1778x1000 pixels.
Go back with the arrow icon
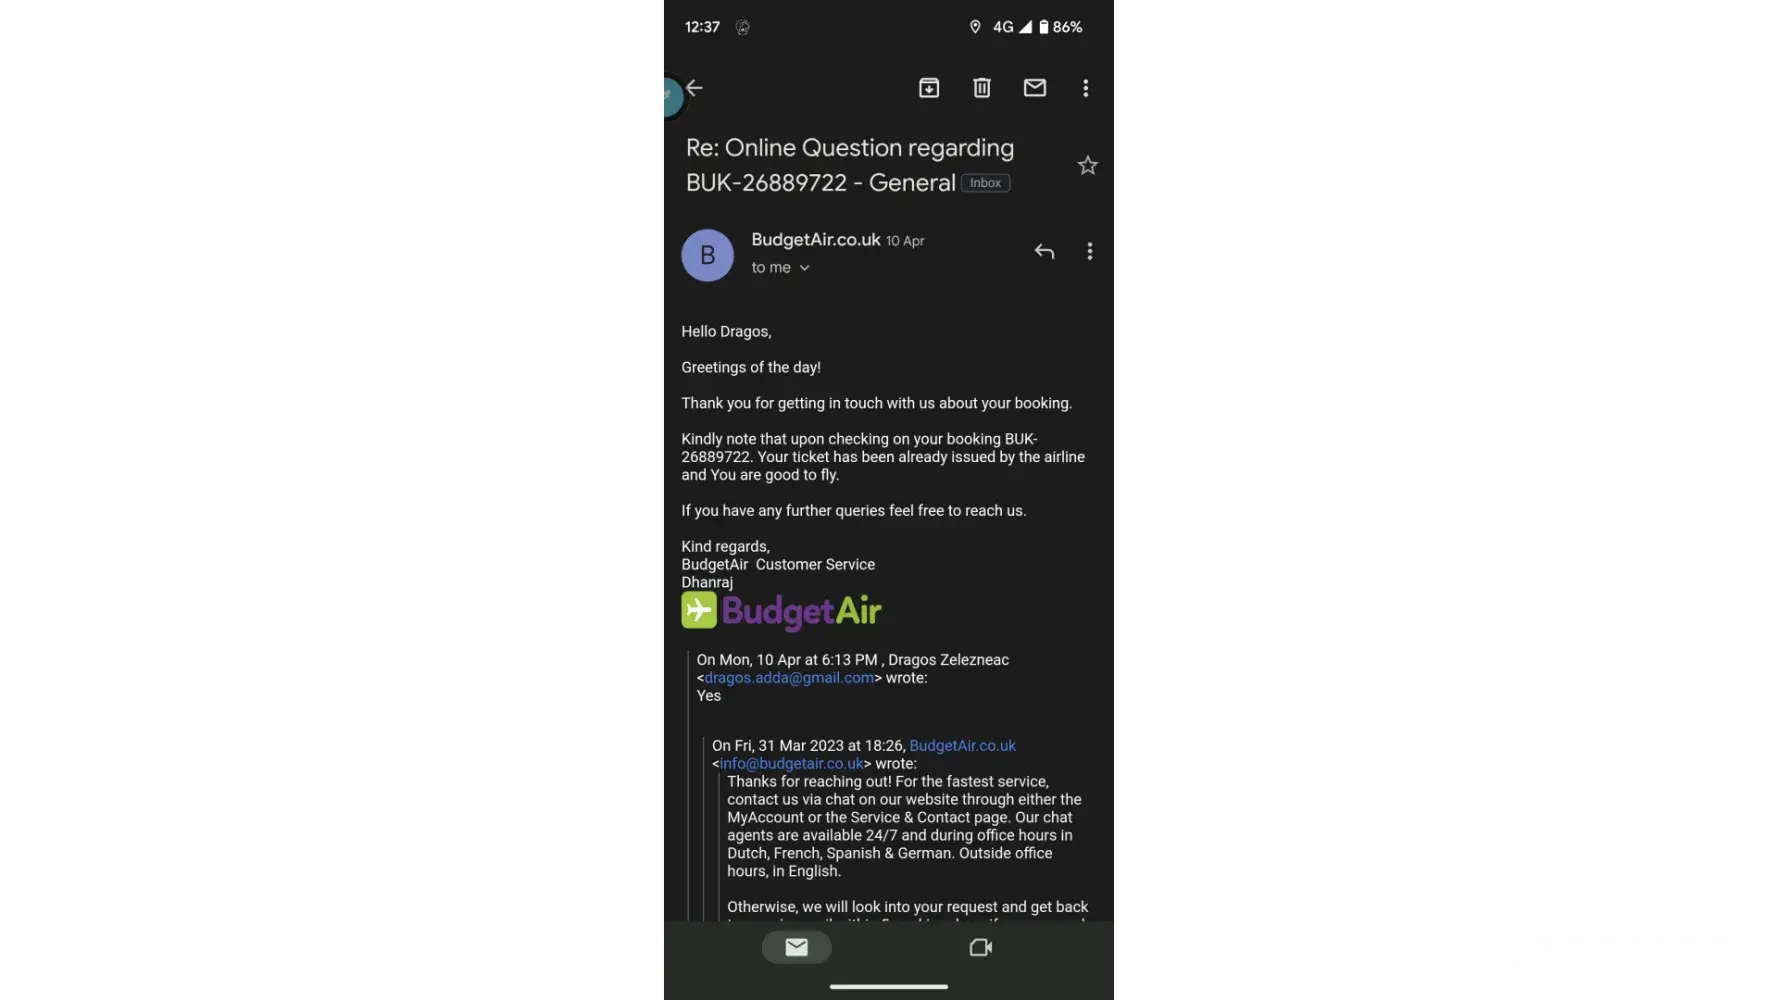695,88
